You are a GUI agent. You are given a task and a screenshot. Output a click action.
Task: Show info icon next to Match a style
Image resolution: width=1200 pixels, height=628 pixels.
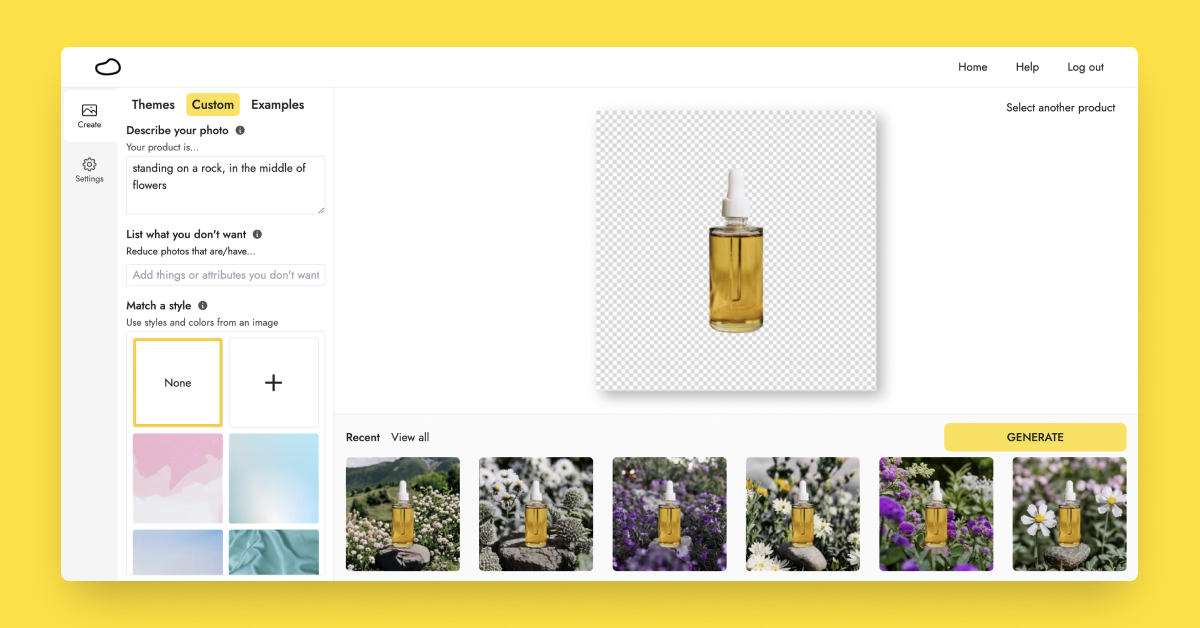tap(203, 306)
